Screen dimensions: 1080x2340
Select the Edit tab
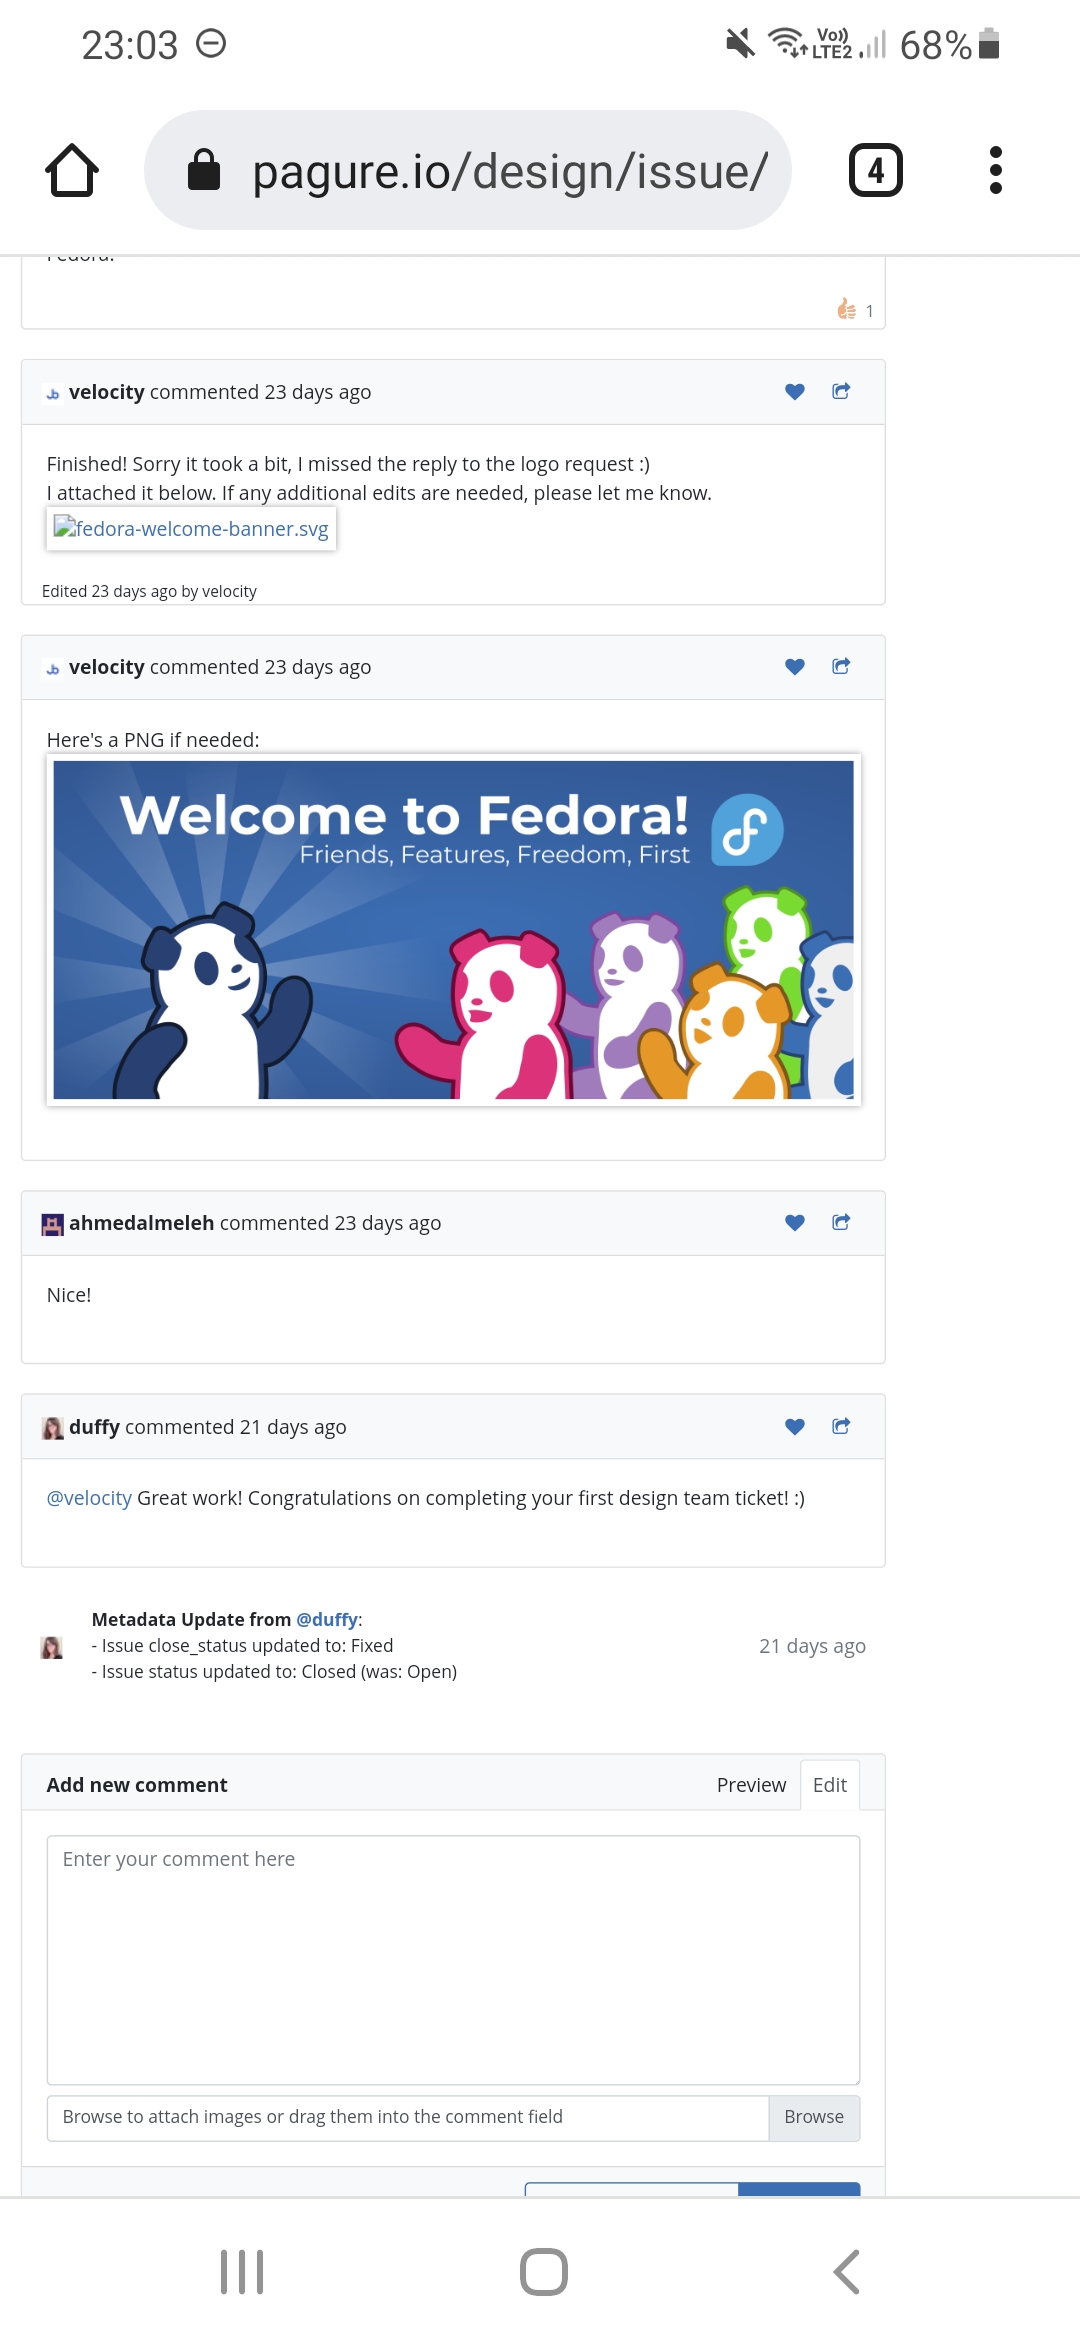pos(830,1785)
